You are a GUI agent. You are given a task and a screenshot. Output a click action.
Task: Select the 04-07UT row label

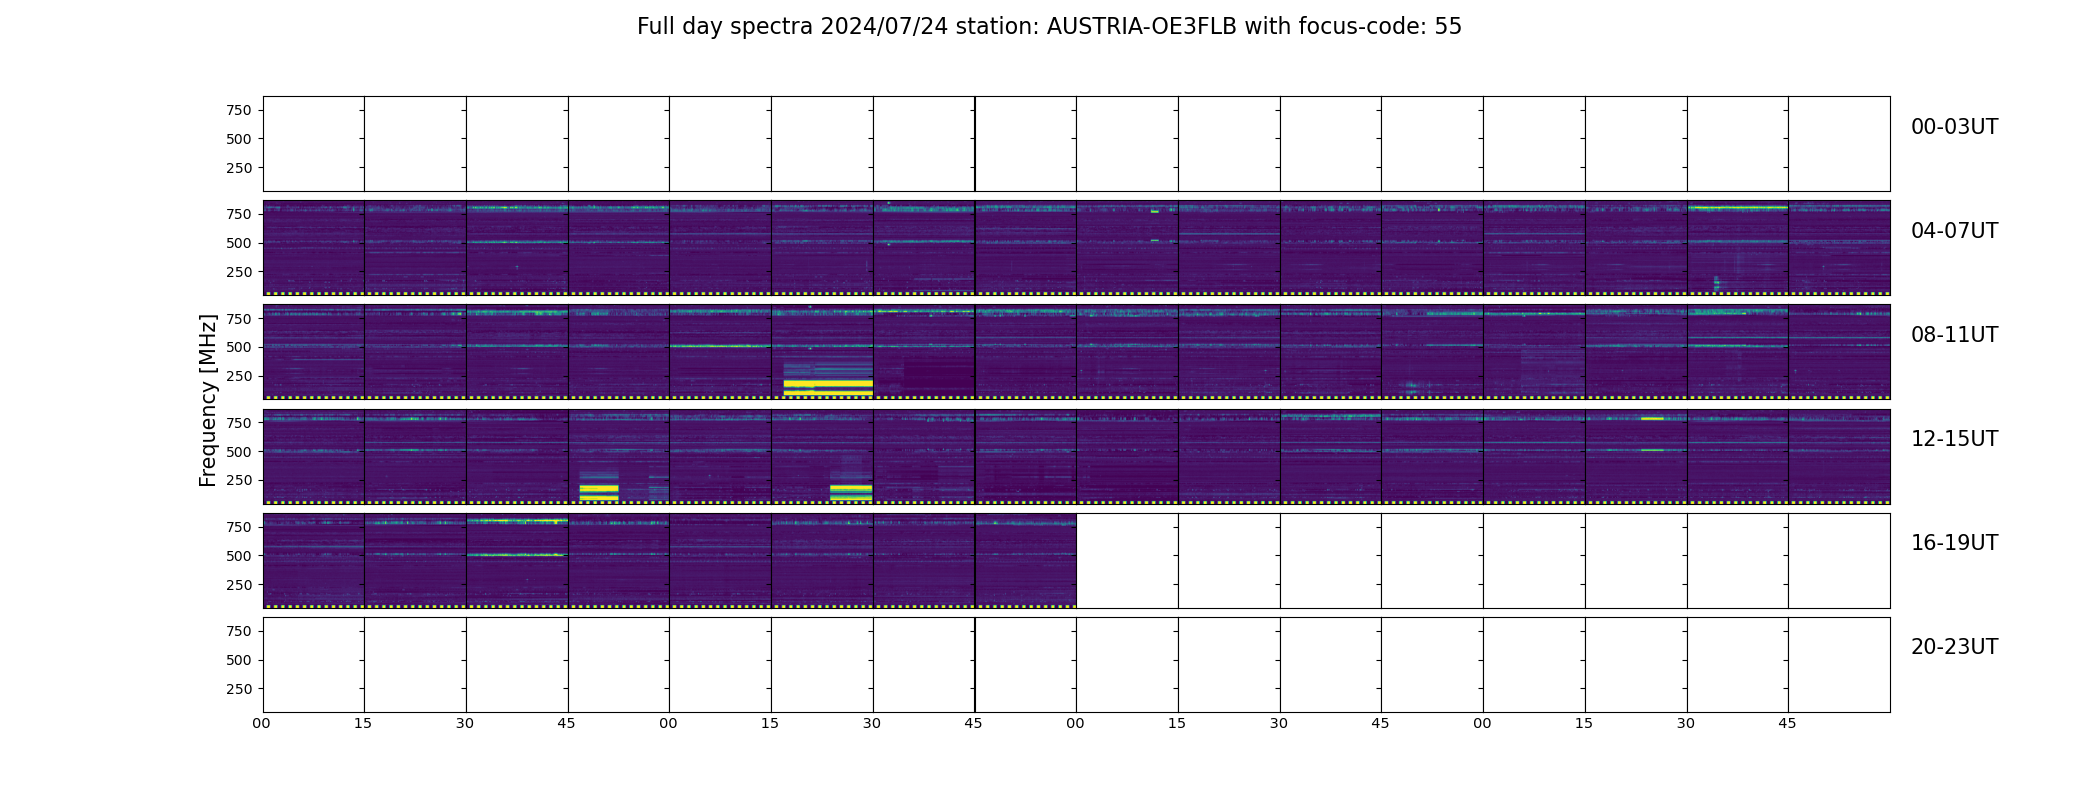[1954, 231]
